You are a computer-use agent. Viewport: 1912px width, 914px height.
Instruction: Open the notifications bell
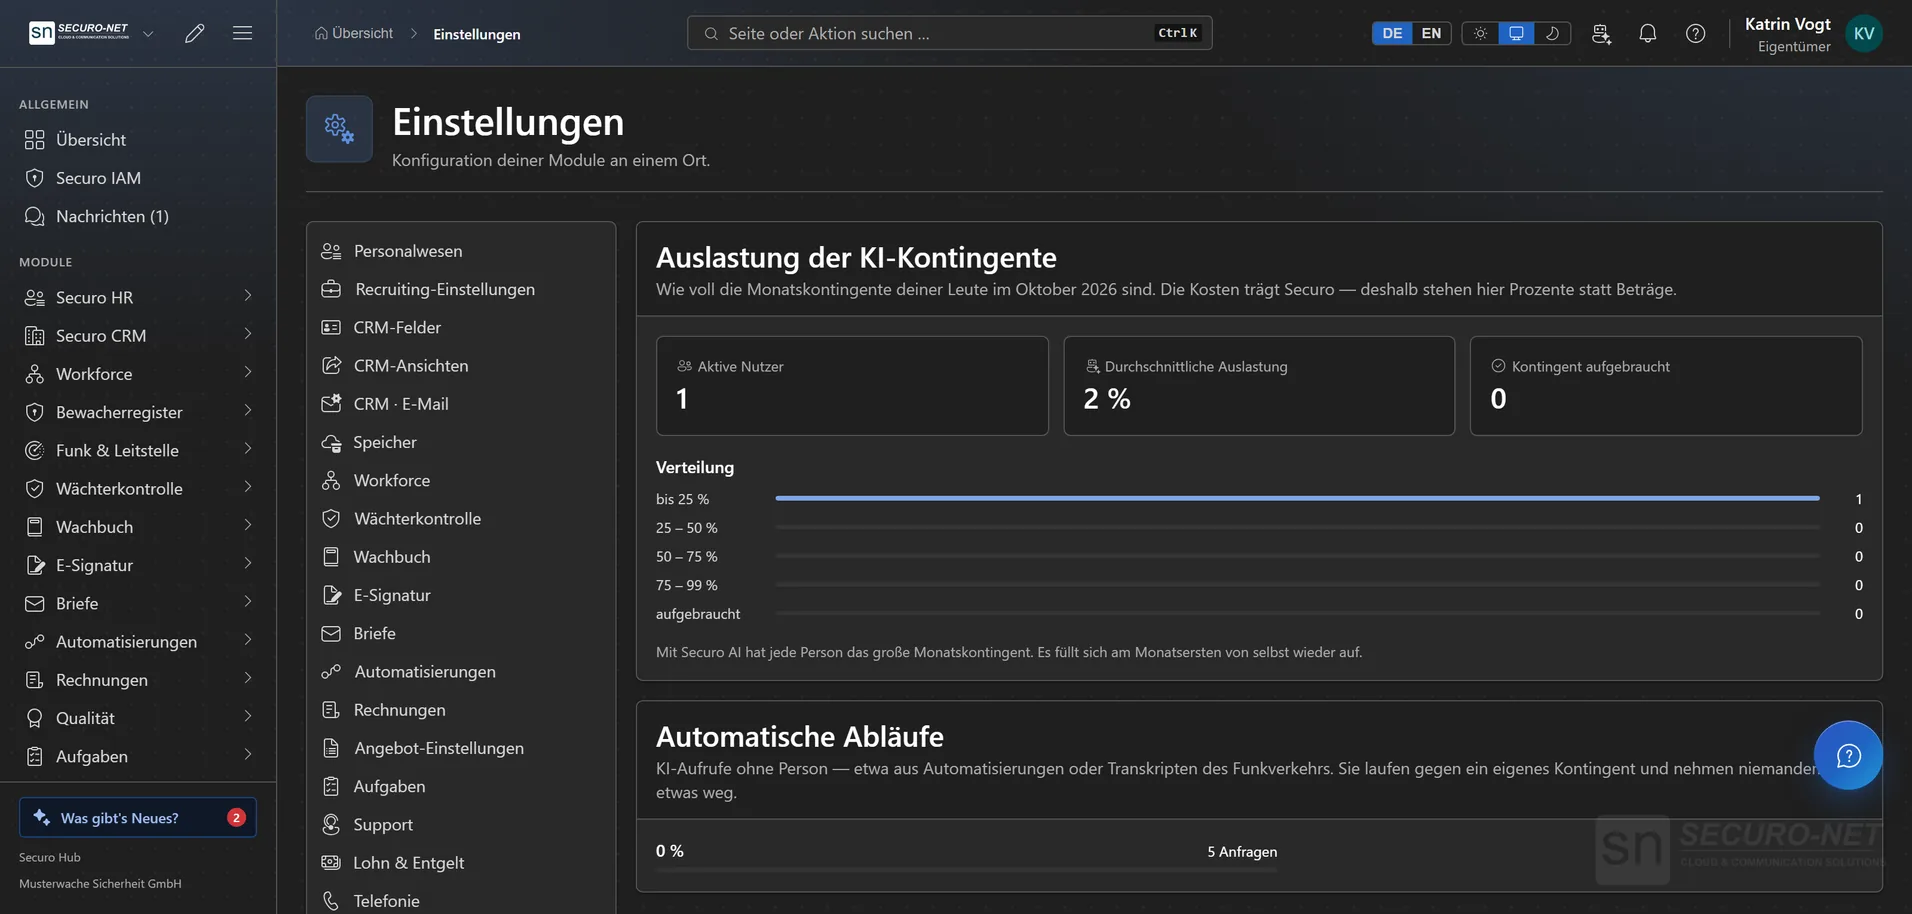point(1648,33)
